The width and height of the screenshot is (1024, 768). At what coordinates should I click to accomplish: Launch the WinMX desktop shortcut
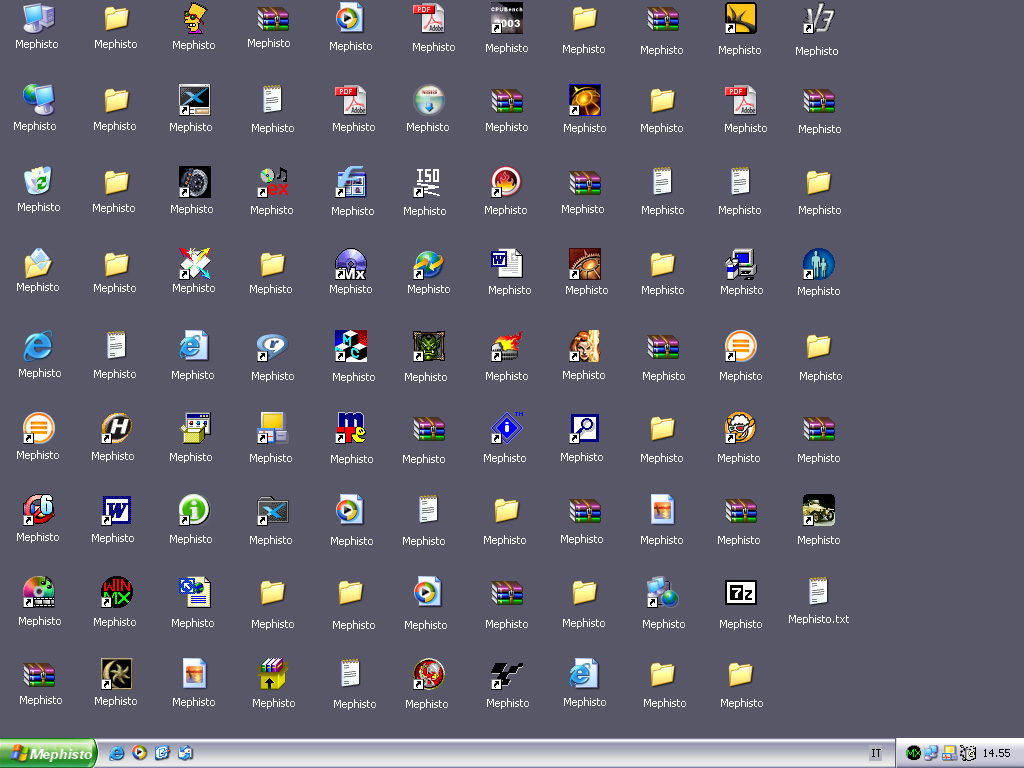click(116, 593)
